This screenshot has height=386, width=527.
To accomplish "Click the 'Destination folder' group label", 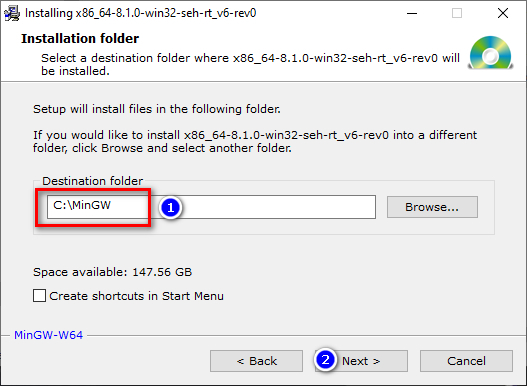I will click(92, 181).
